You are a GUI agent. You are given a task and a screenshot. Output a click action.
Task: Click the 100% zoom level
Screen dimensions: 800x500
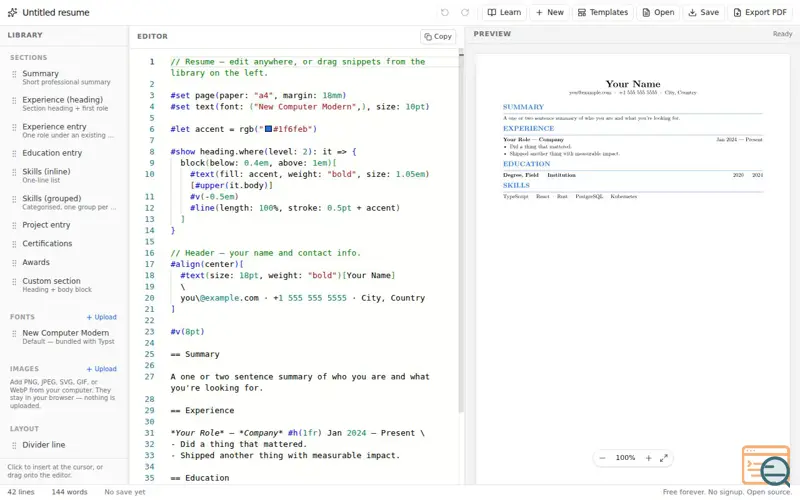[x=625, y=458]
